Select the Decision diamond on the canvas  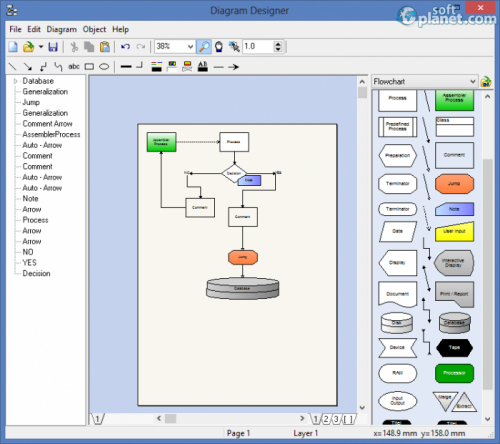pos(234,173)
